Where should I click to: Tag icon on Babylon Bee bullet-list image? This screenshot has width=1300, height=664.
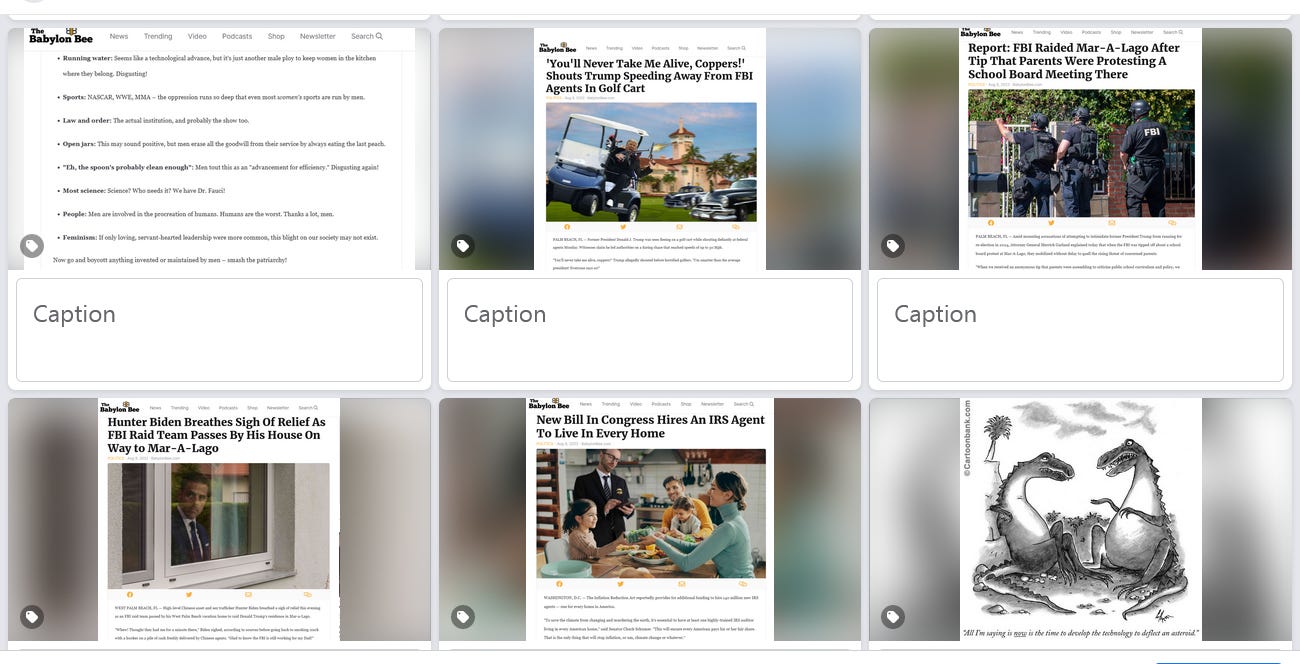tap(32, 246)
